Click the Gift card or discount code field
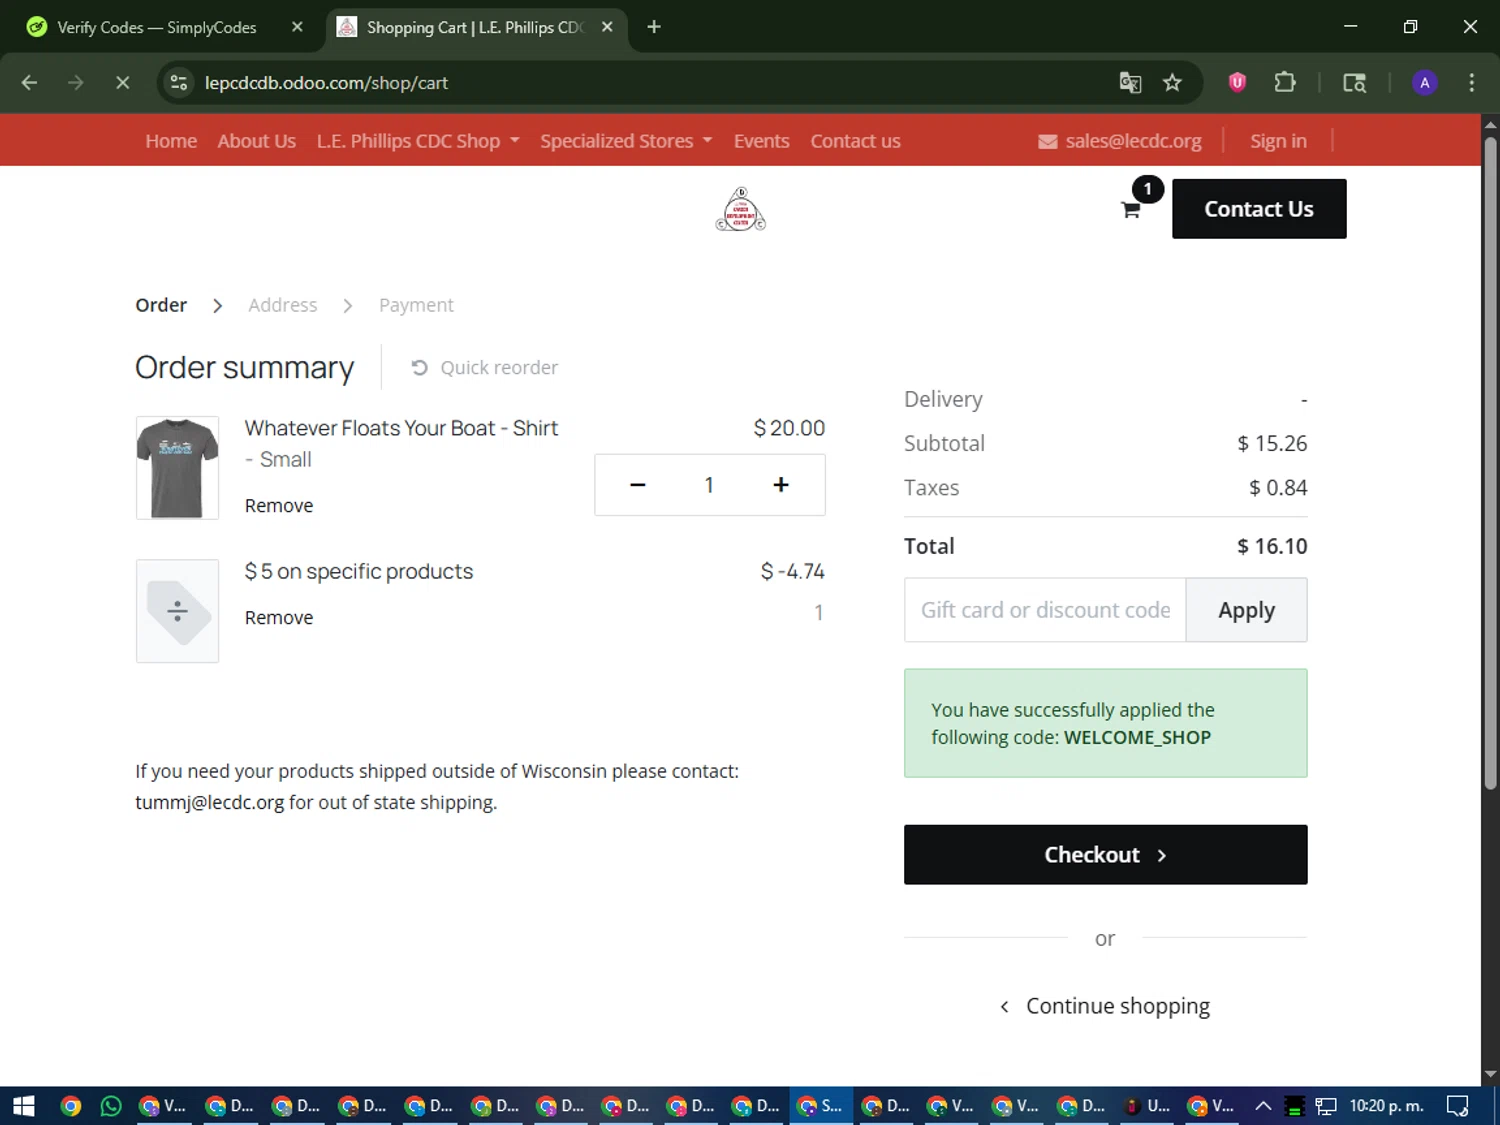1500x1125 pixels. pyautogui.click(x=1045, y=610)
